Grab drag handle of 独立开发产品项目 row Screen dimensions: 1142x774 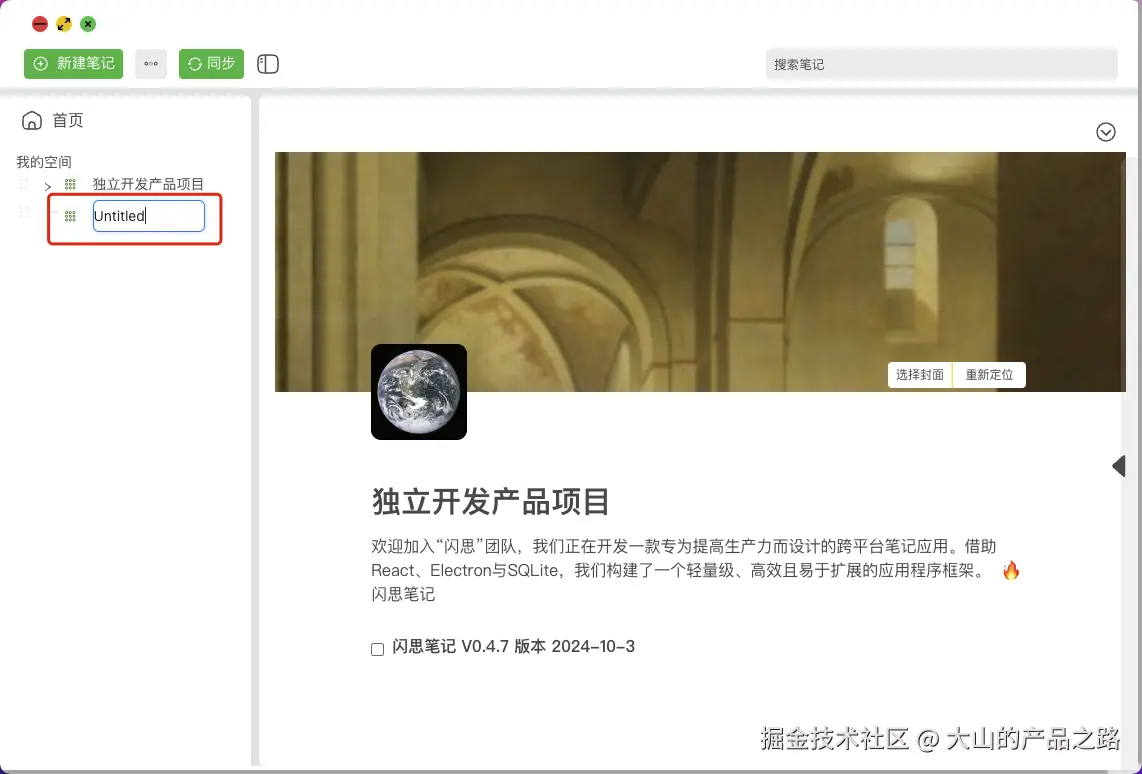(24, 184)
